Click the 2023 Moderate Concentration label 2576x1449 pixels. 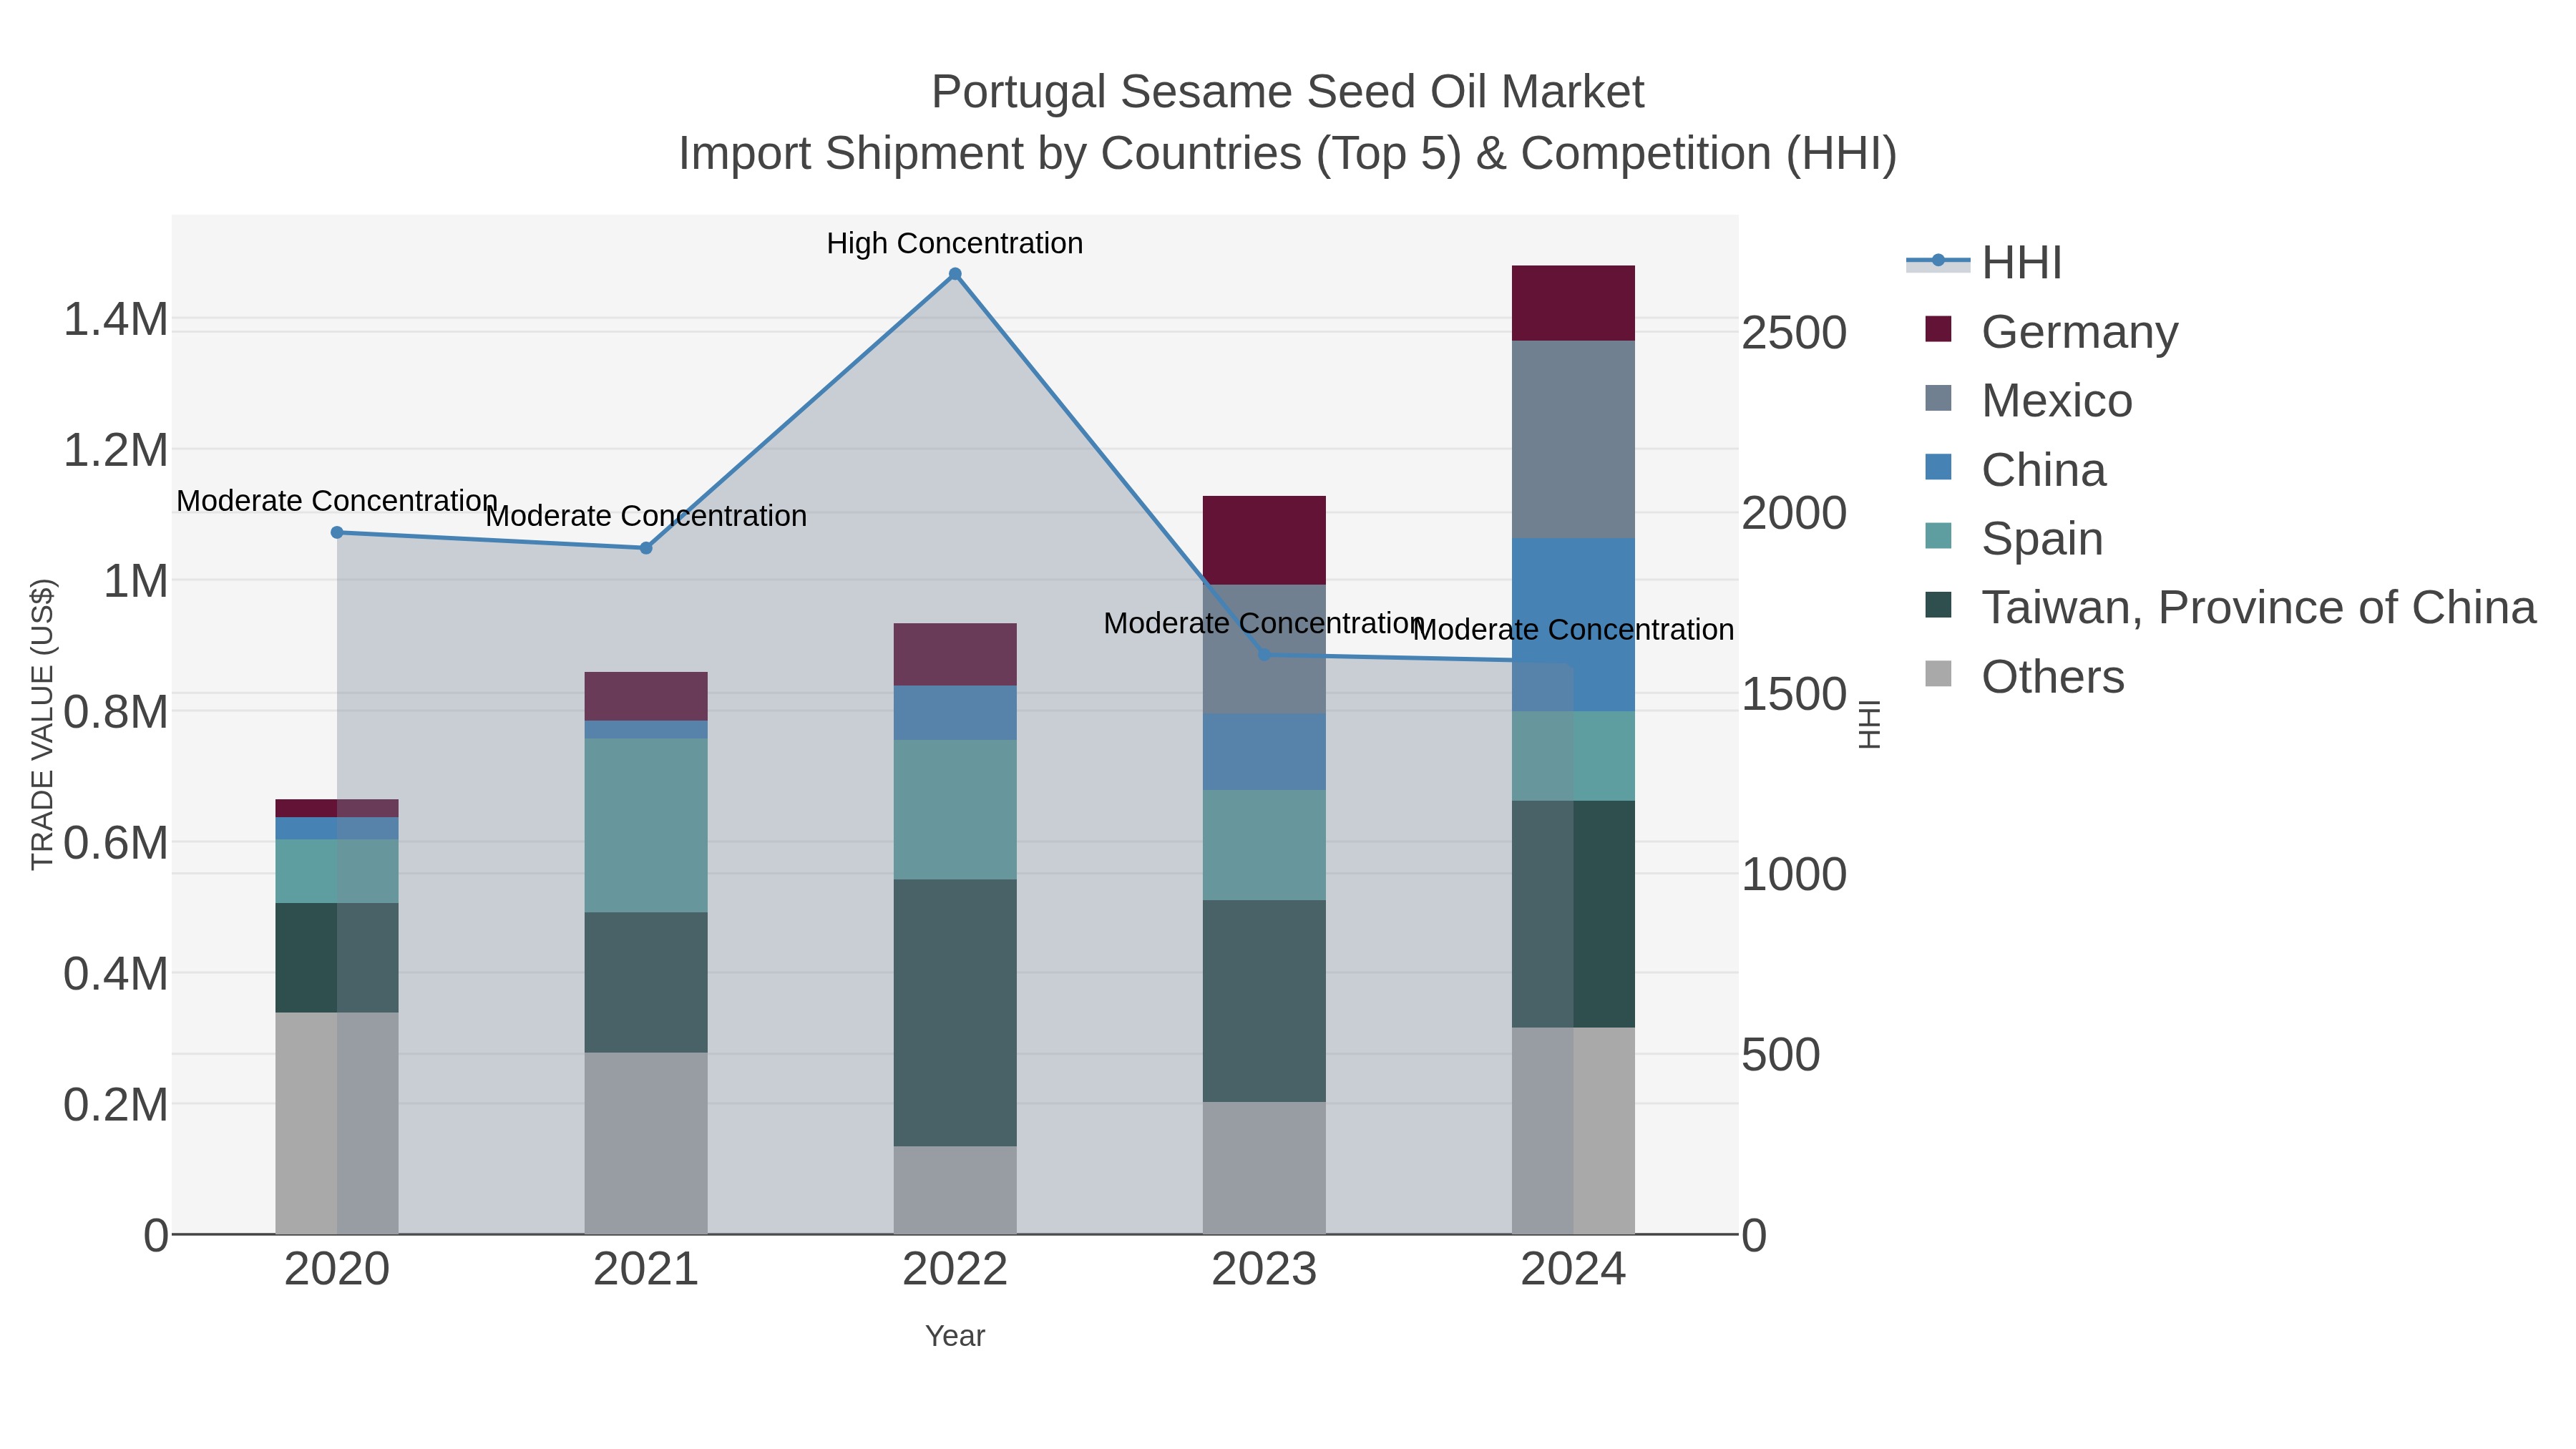click(1264, 623)
